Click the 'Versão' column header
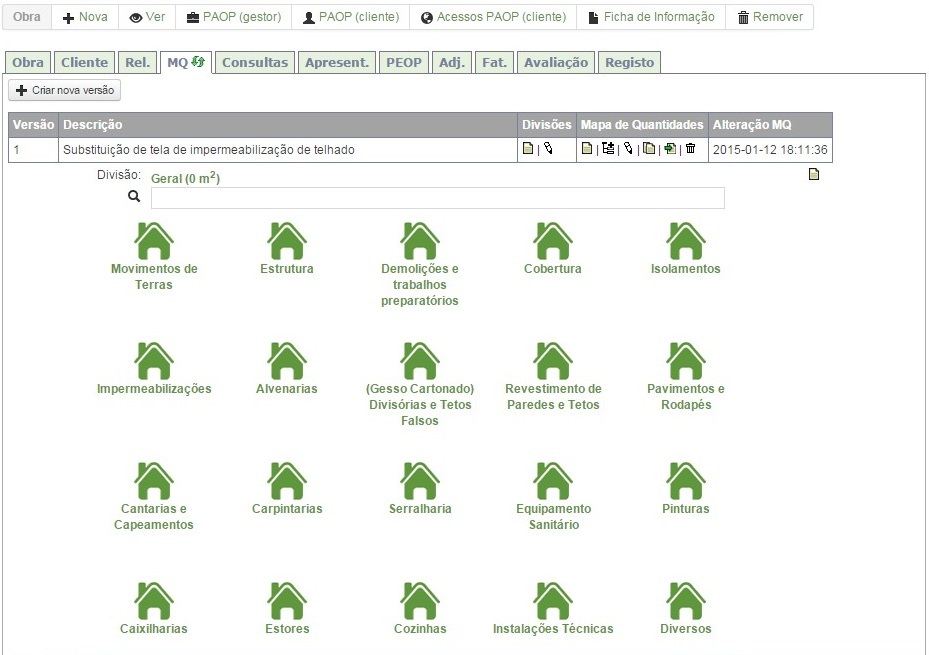929x655 pixels. 33,125
